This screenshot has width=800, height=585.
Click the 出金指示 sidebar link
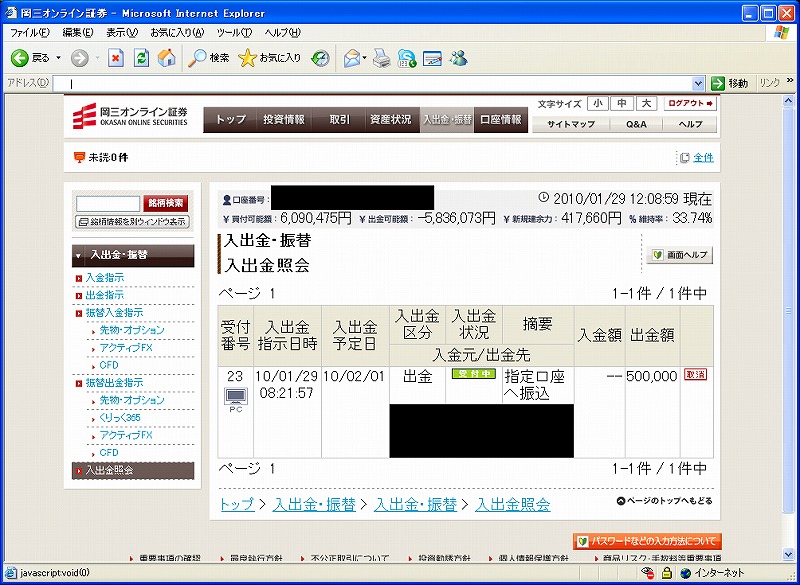(105, 295)
